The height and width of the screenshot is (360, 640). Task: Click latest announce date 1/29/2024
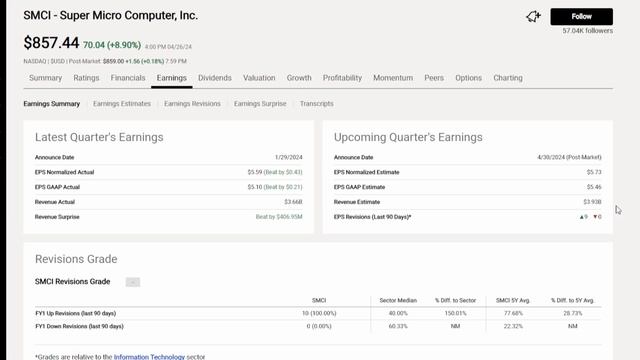click(289, 157)
